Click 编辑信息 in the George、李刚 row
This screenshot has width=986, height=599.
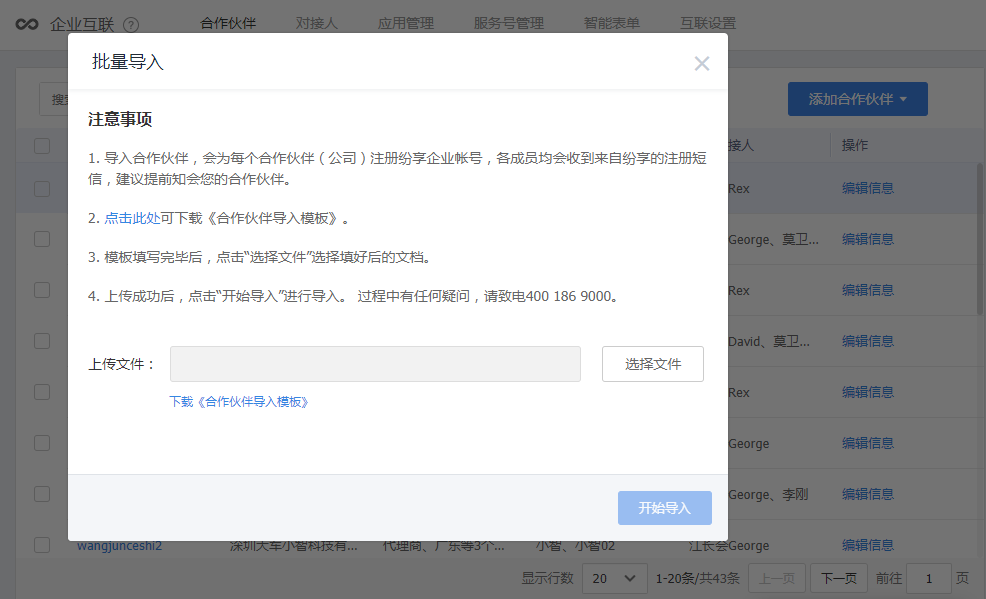click(868, 494)
